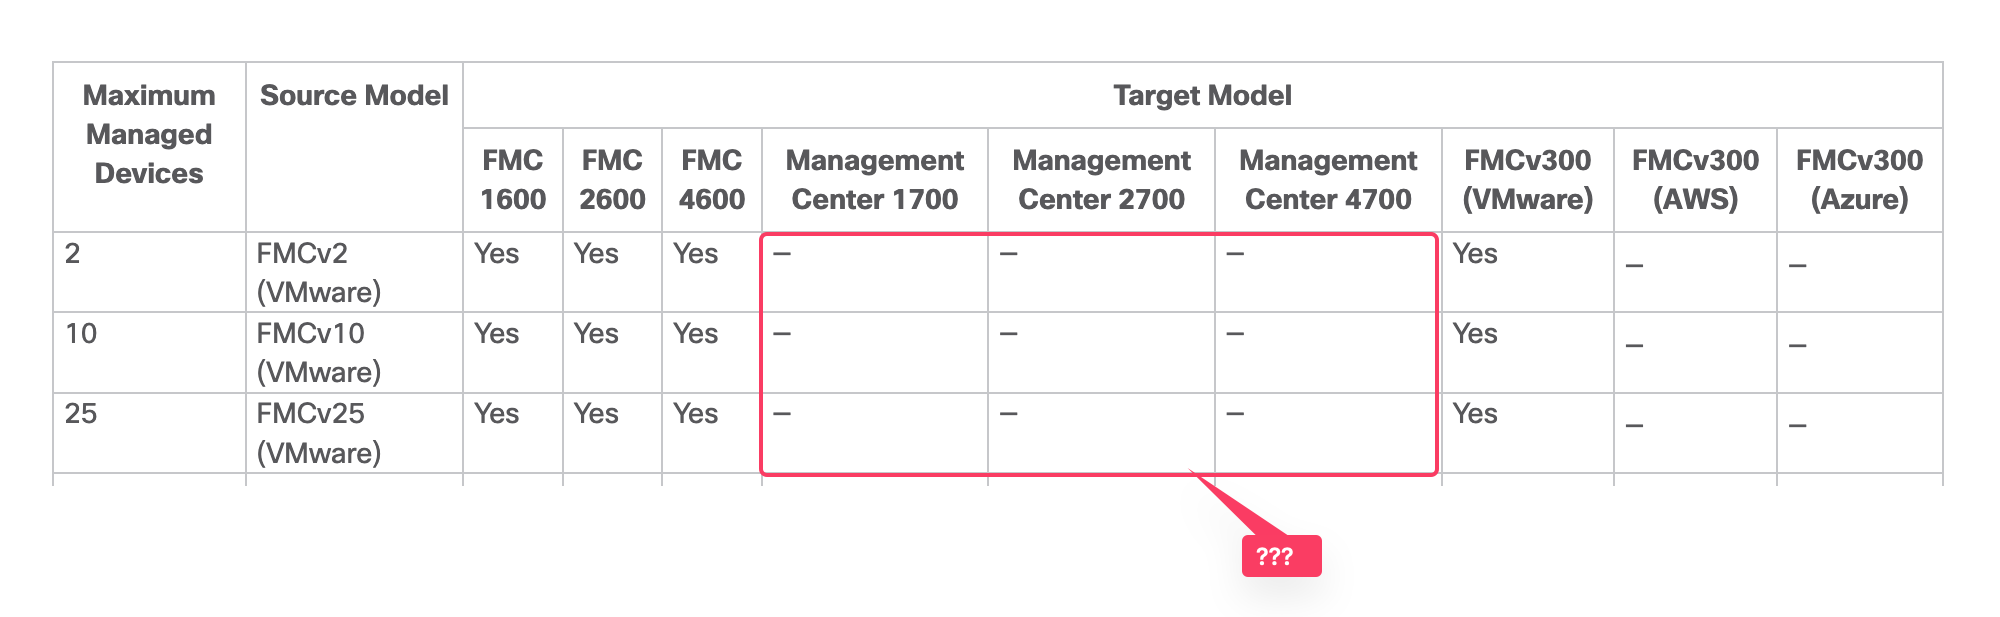Select the FMCv300 (VMware) column header

tap(1527, 180)
